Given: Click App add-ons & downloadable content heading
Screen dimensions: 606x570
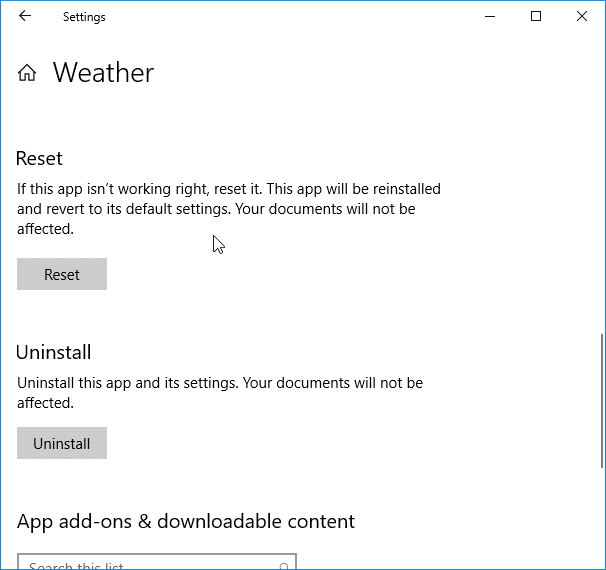Looking at the screenshot, I should click(x=186, y=522).
